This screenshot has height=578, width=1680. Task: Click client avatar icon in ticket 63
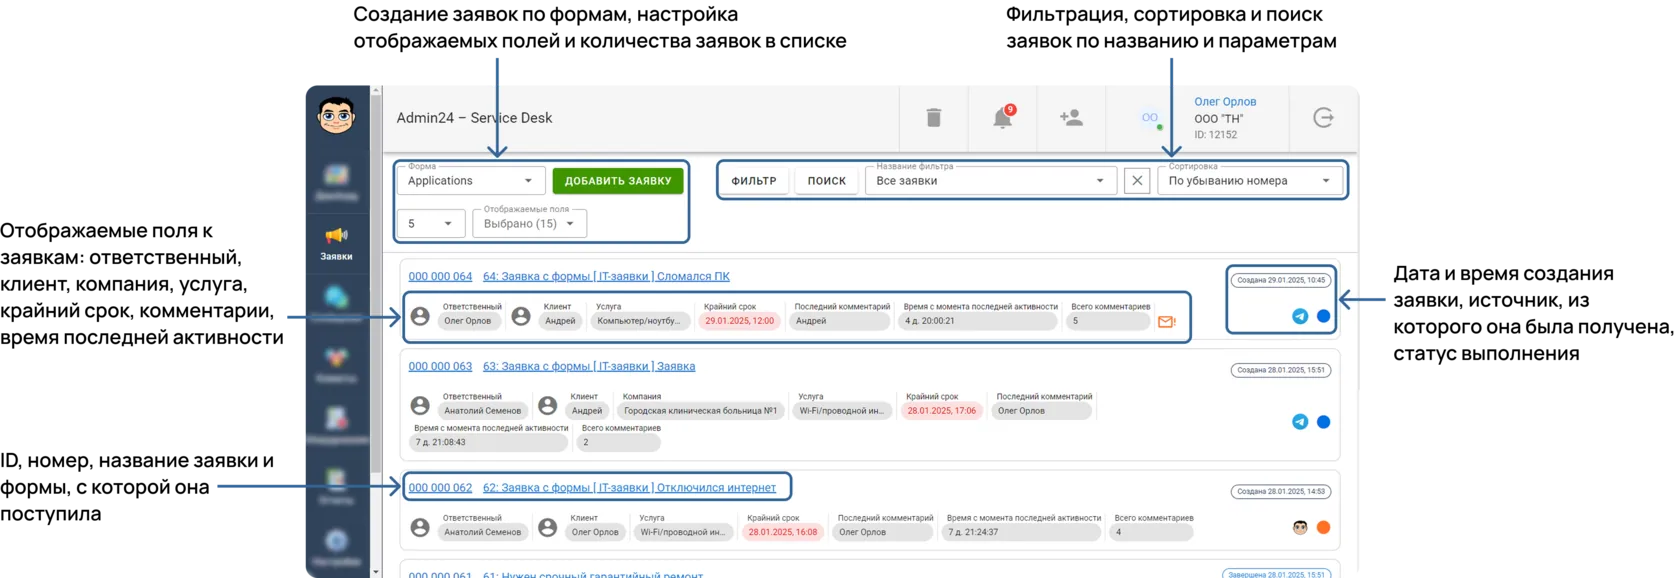point(548,405)
